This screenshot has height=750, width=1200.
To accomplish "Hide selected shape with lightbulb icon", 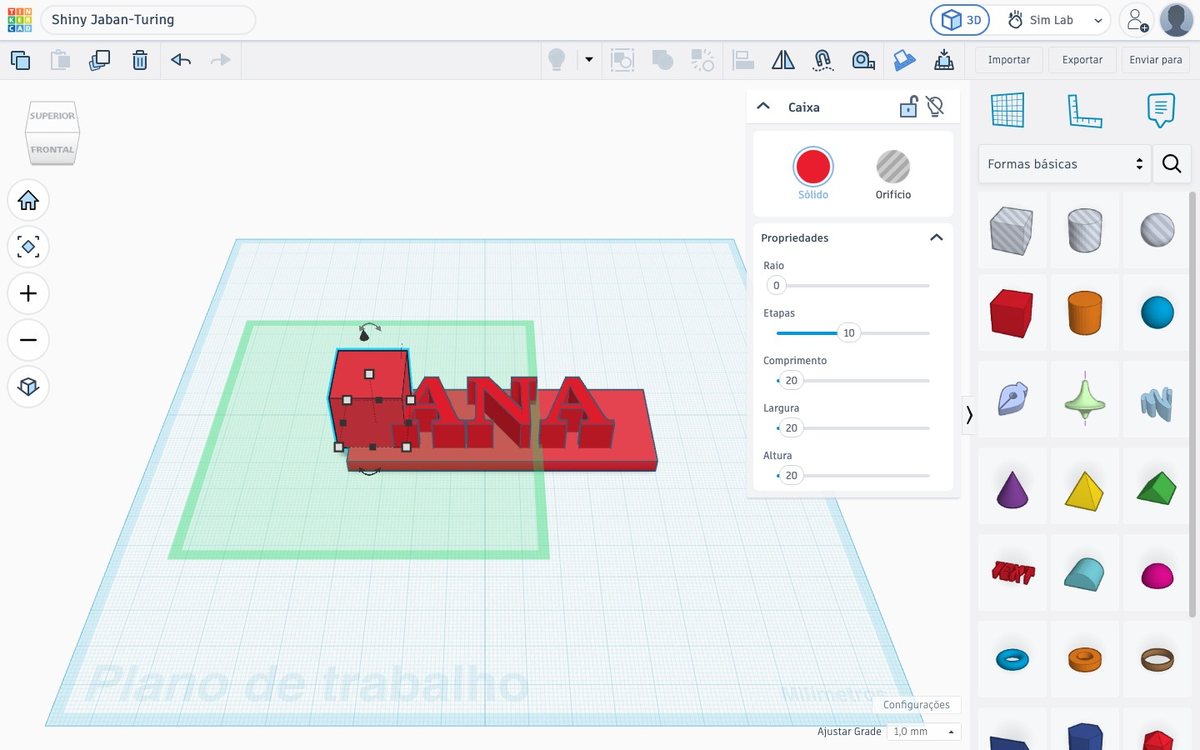I will pos(935,106).
